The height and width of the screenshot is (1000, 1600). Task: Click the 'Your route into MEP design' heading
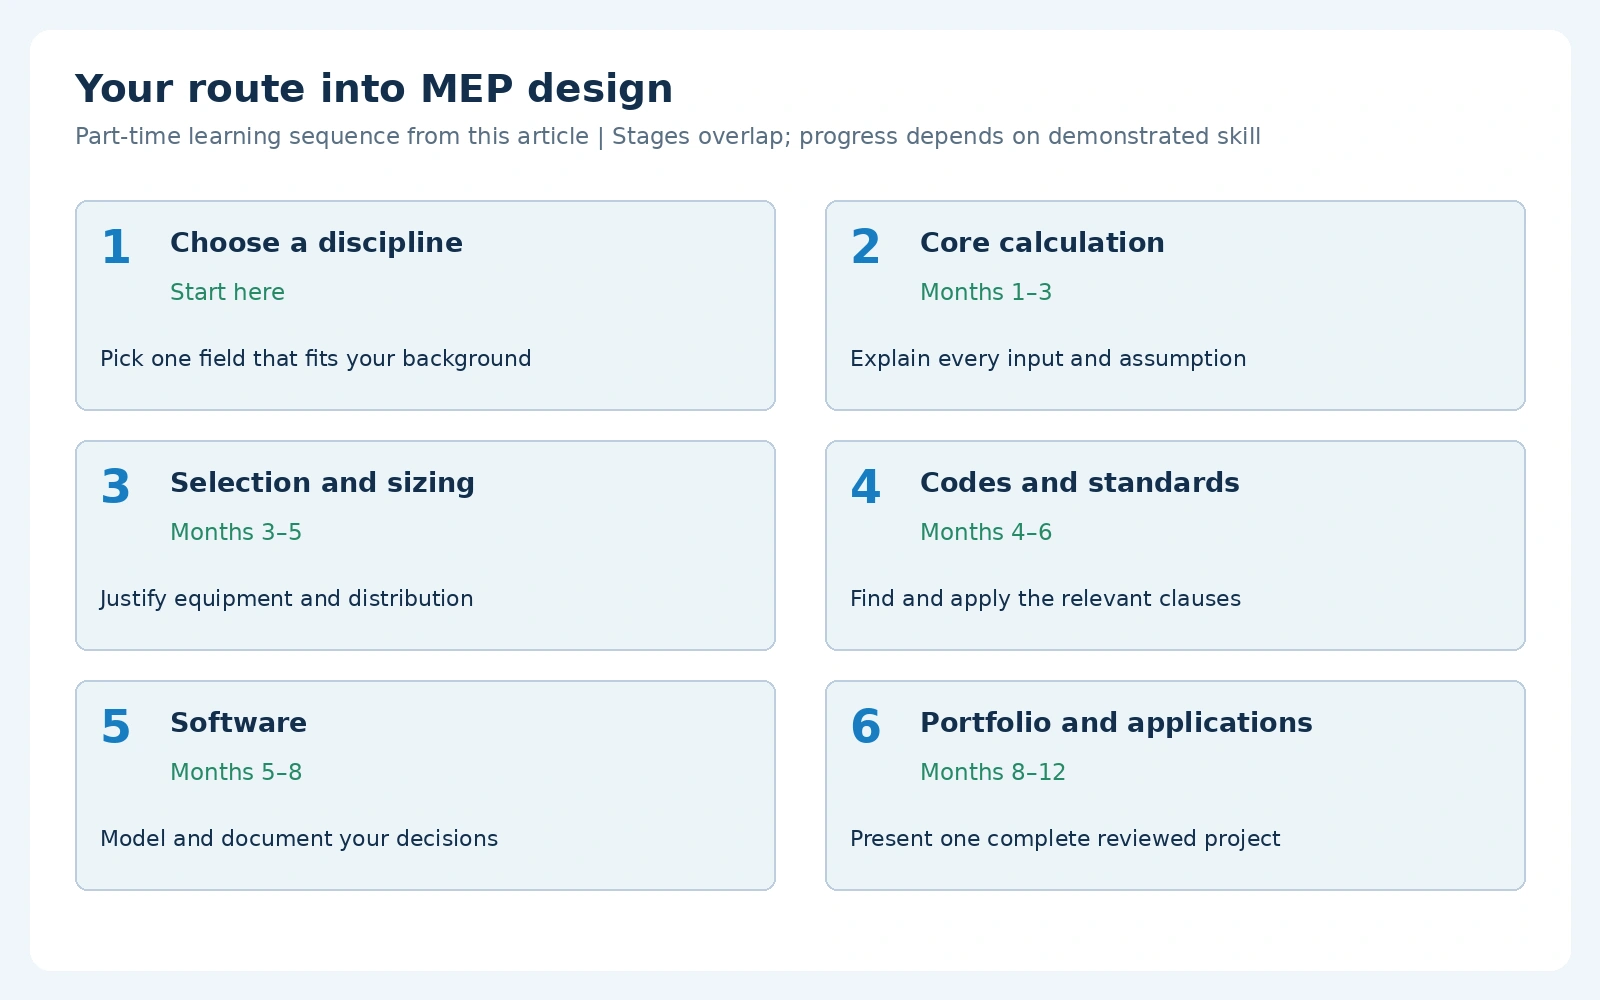(374, 88)
